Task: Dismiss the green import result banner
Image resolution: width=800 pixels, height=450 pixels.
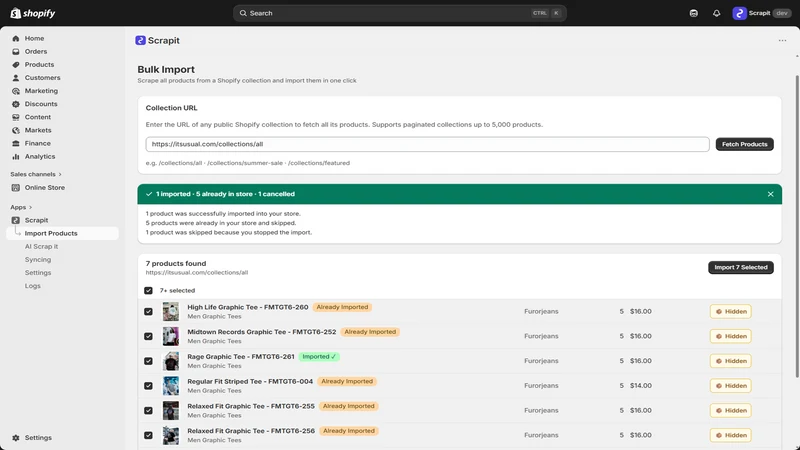Action: [770, 194]
